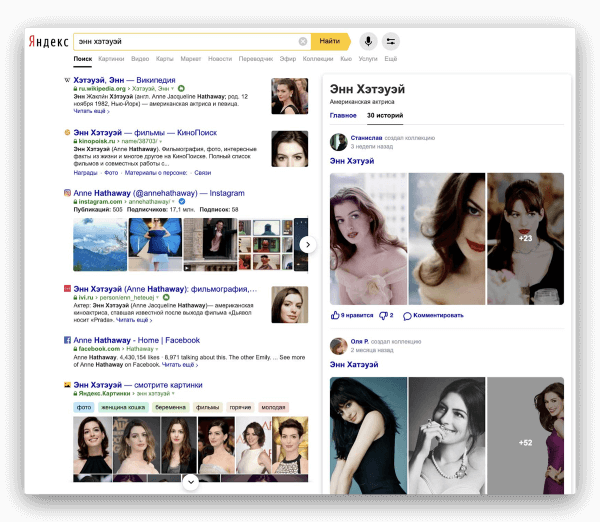Select the 'фильмы' image filter chip
The height and width of the screenshot is (522, 600).
point(207,407)
